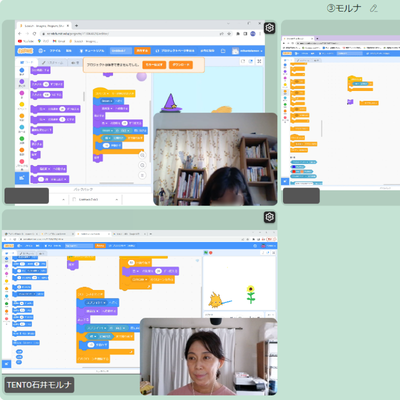Select green Operators category in top-left Scratch

point(22,140)
